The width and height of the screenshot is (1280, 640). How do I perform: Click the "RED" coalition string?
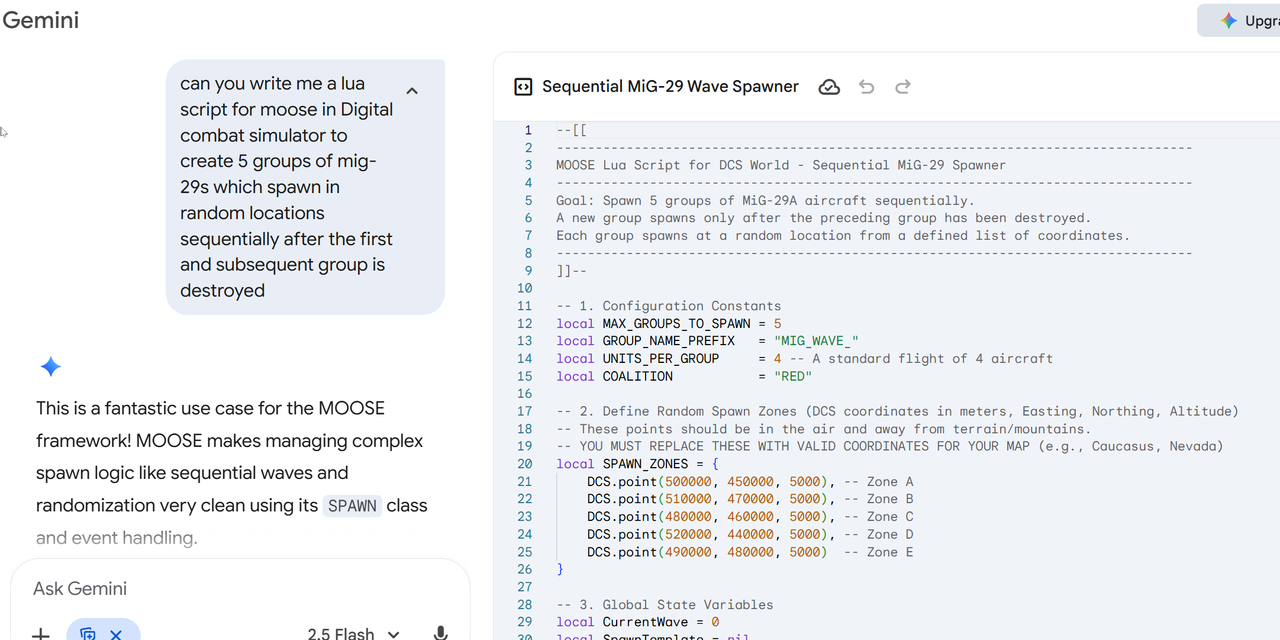tap(792, 376)
